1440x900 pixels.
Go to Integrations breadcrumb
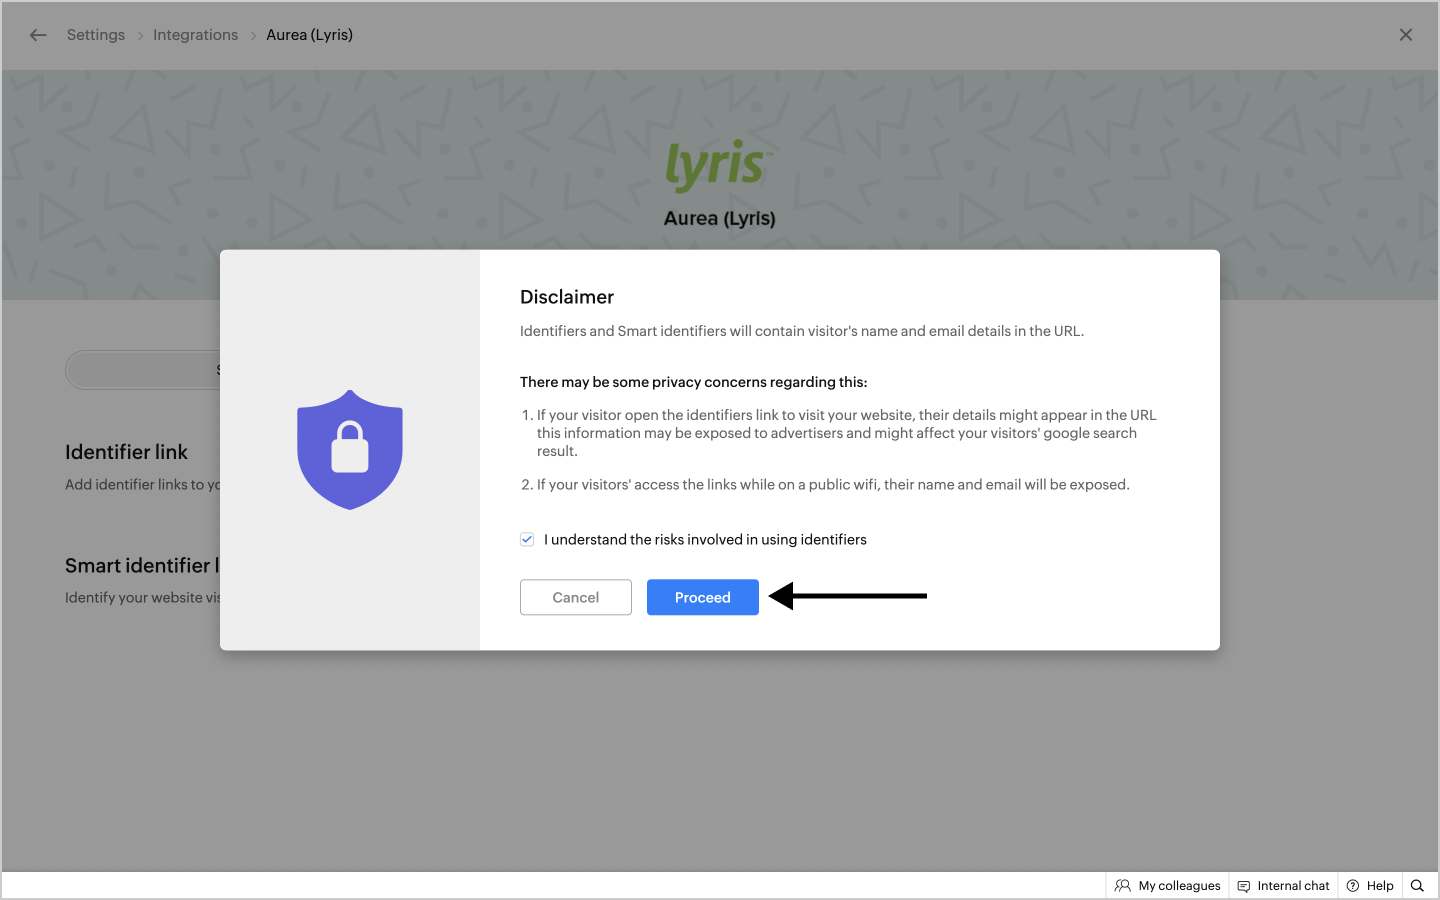(x=195, y=35)
